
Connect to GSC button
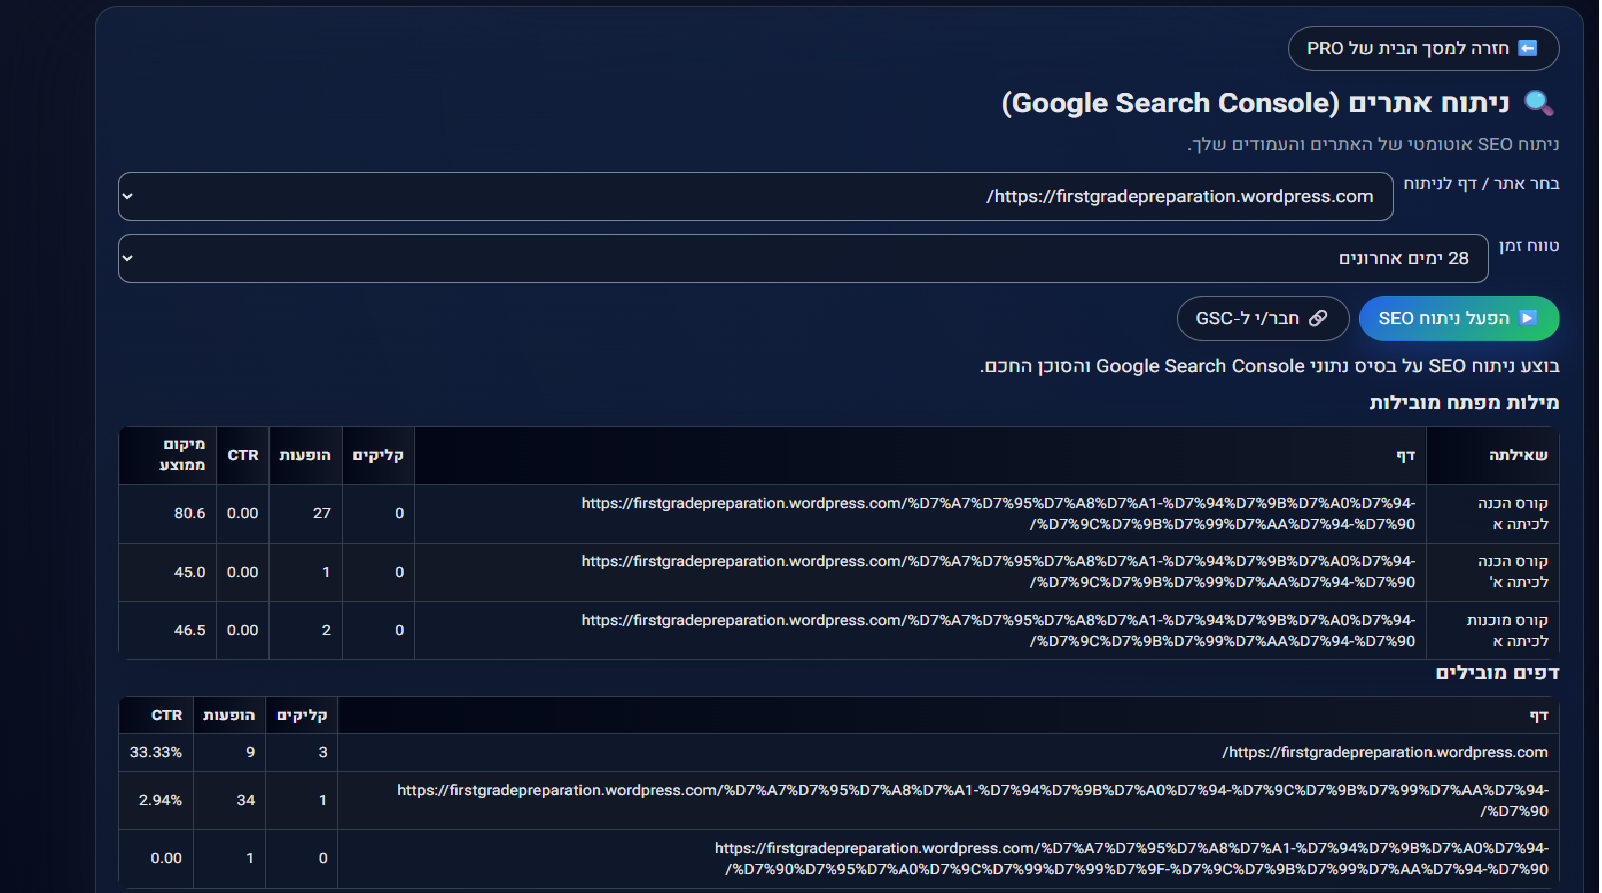(x=1263, y=318)
